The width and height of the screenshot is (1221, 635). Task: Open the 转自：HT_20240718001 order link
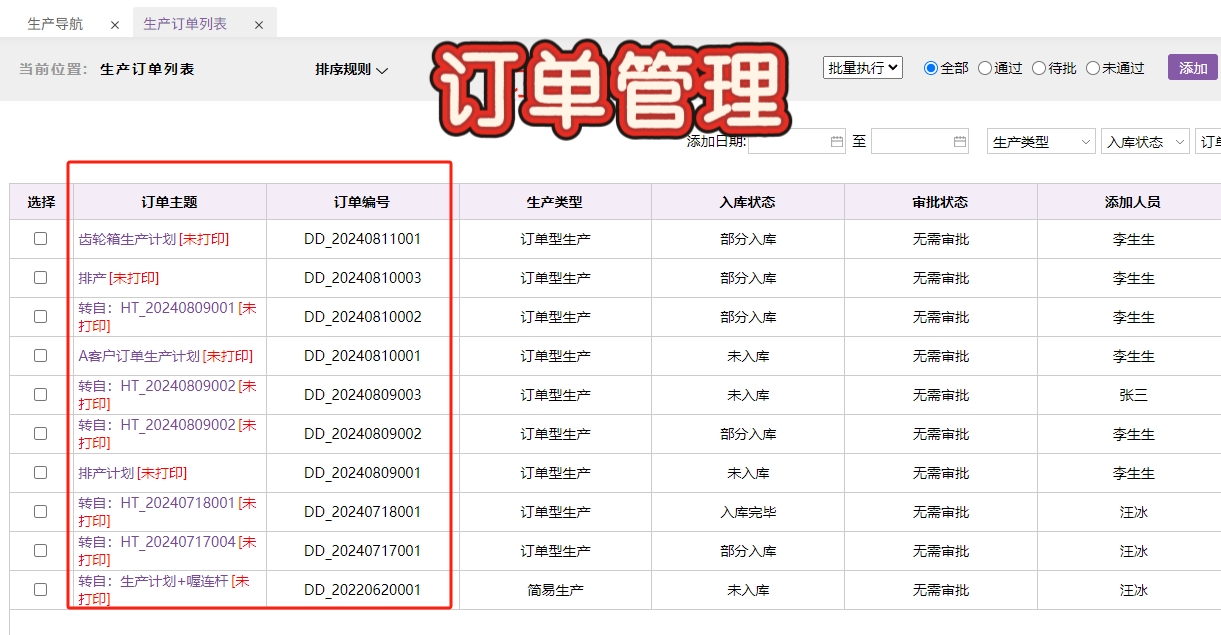coord(156,503)
